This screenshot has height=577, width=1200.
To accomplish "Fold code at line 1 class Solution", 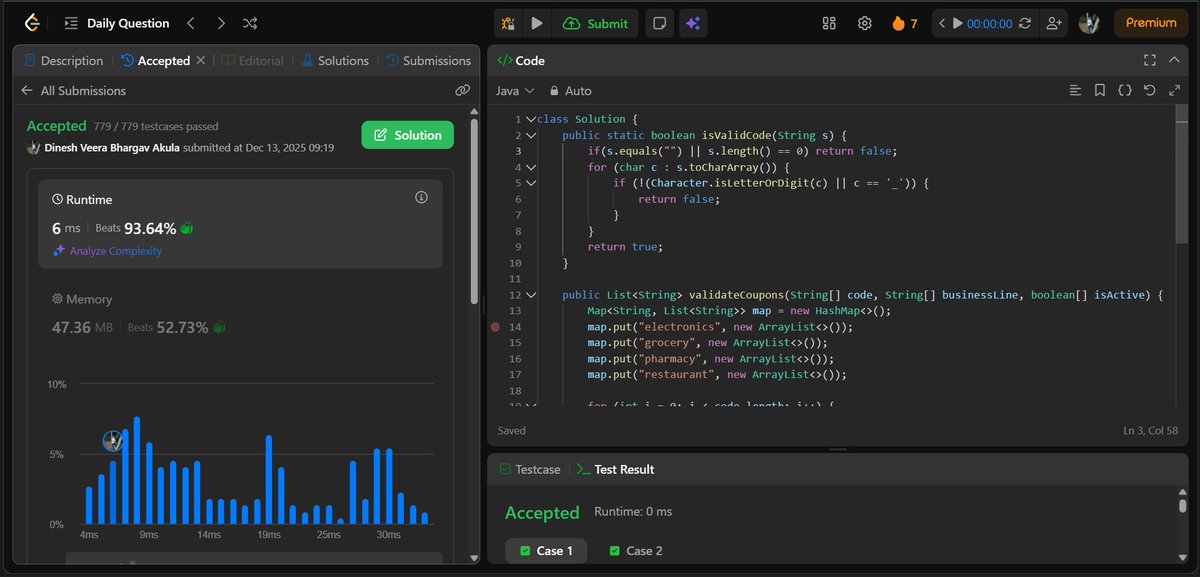I will coord(531,119).
